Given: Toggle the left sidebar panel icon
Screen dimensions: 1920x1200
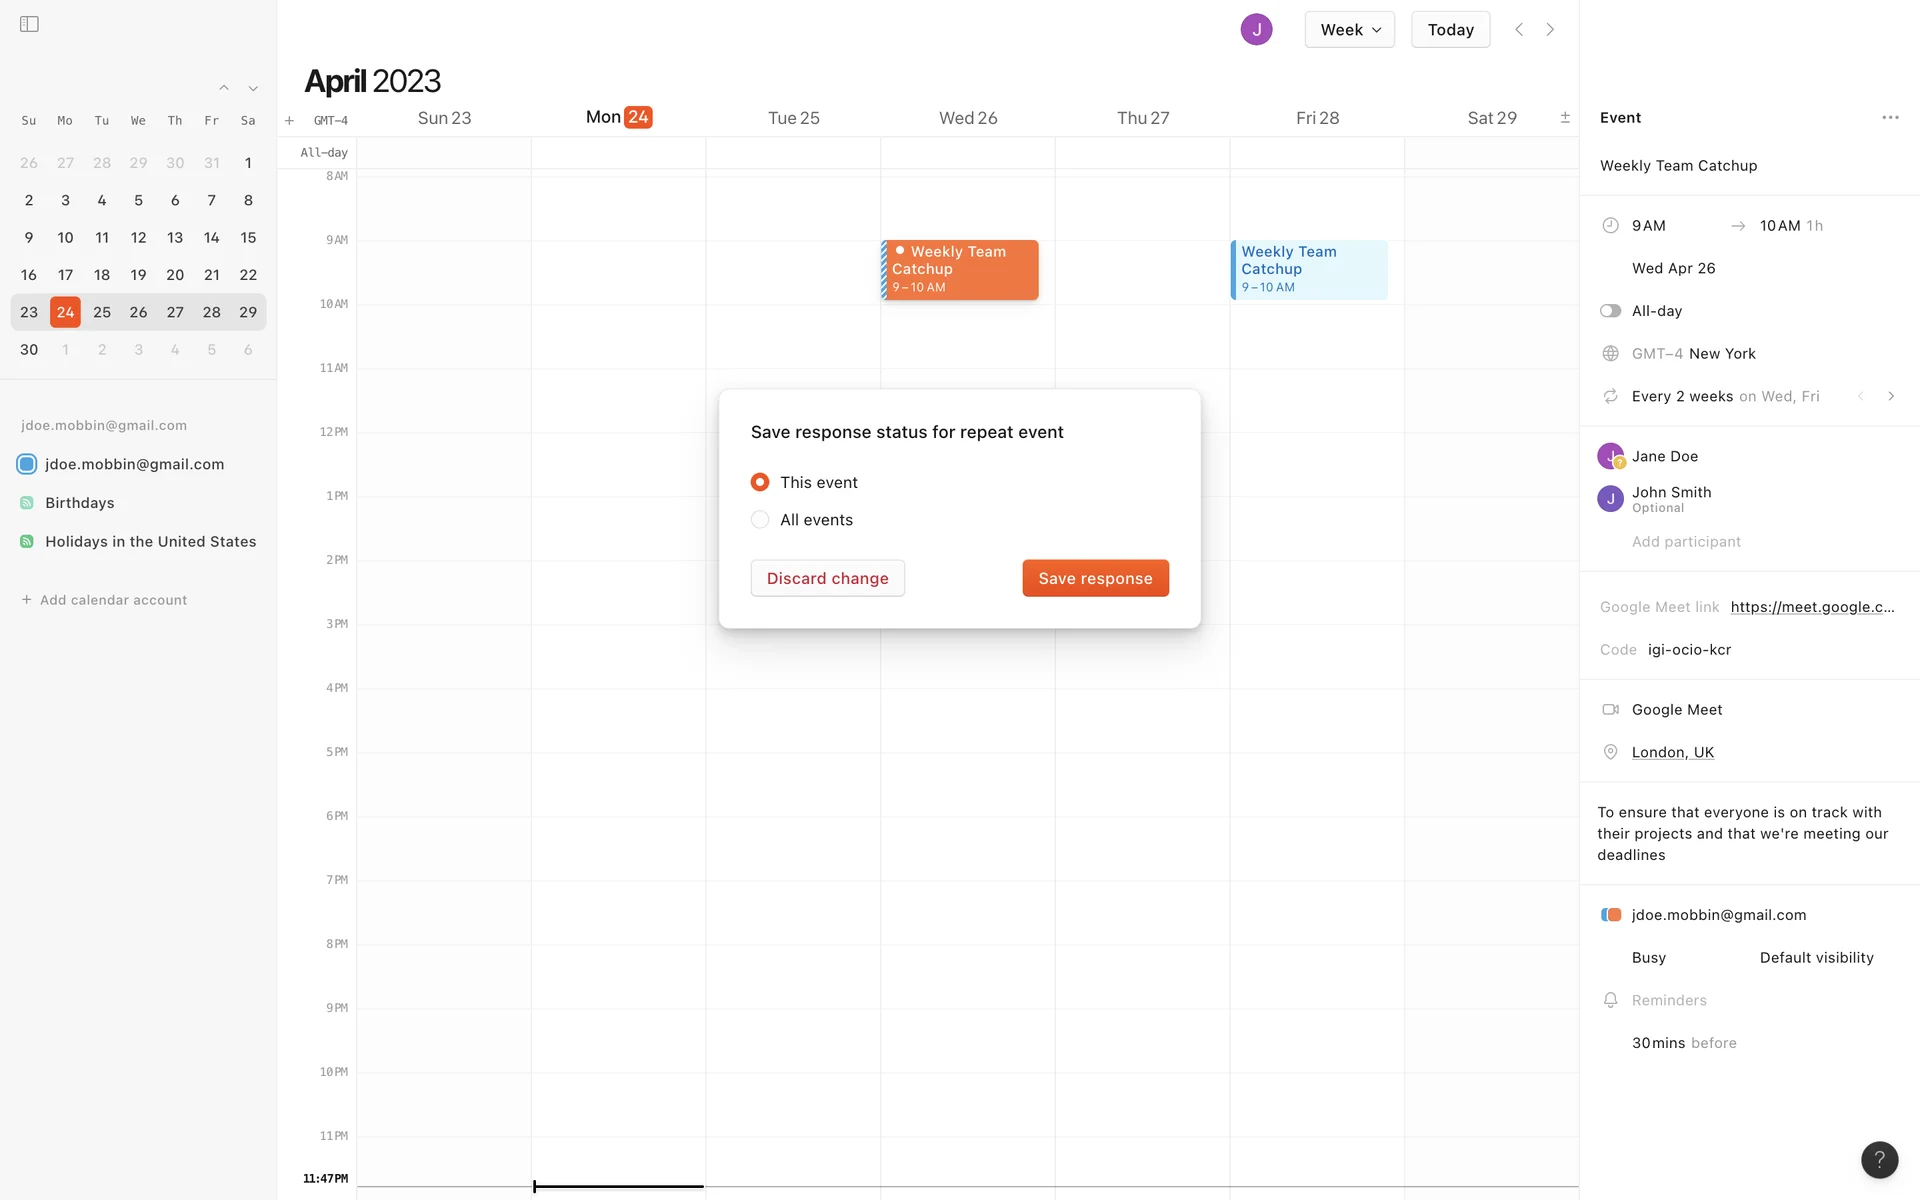Looking at the screenshot, I should tap(29, 24).
